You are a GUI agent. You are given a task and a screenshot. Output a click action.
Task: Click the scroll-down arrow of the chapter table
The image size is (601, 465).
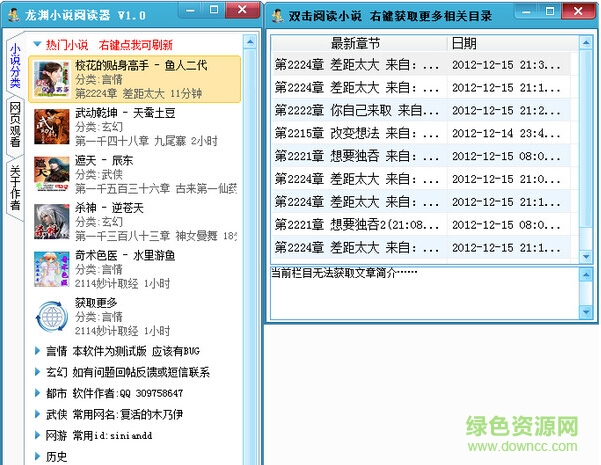tap(586, 256)
